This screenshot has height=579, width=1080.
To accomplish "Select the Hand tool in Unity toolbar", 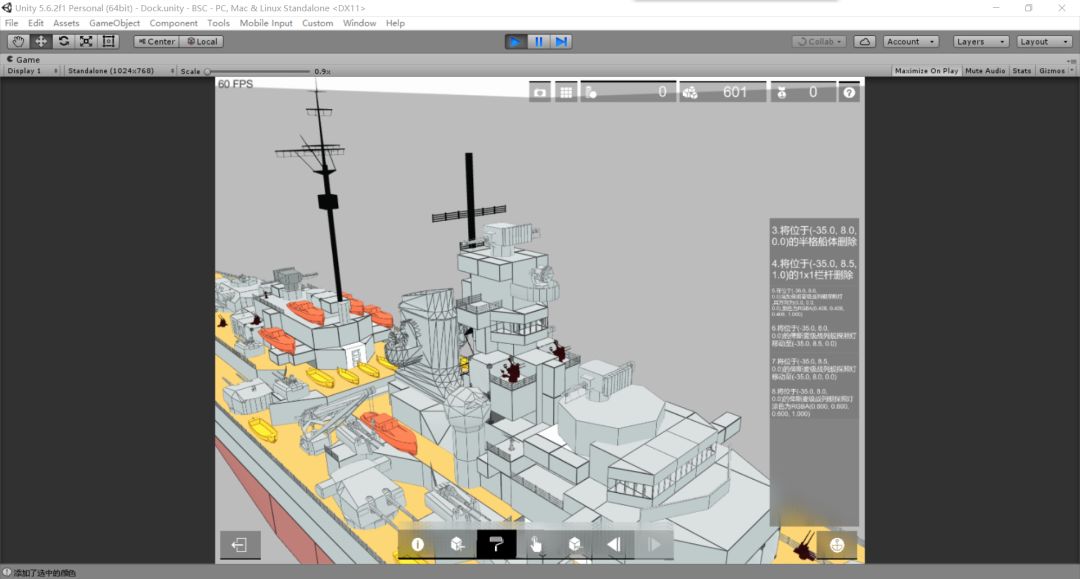I will (18, 41).
